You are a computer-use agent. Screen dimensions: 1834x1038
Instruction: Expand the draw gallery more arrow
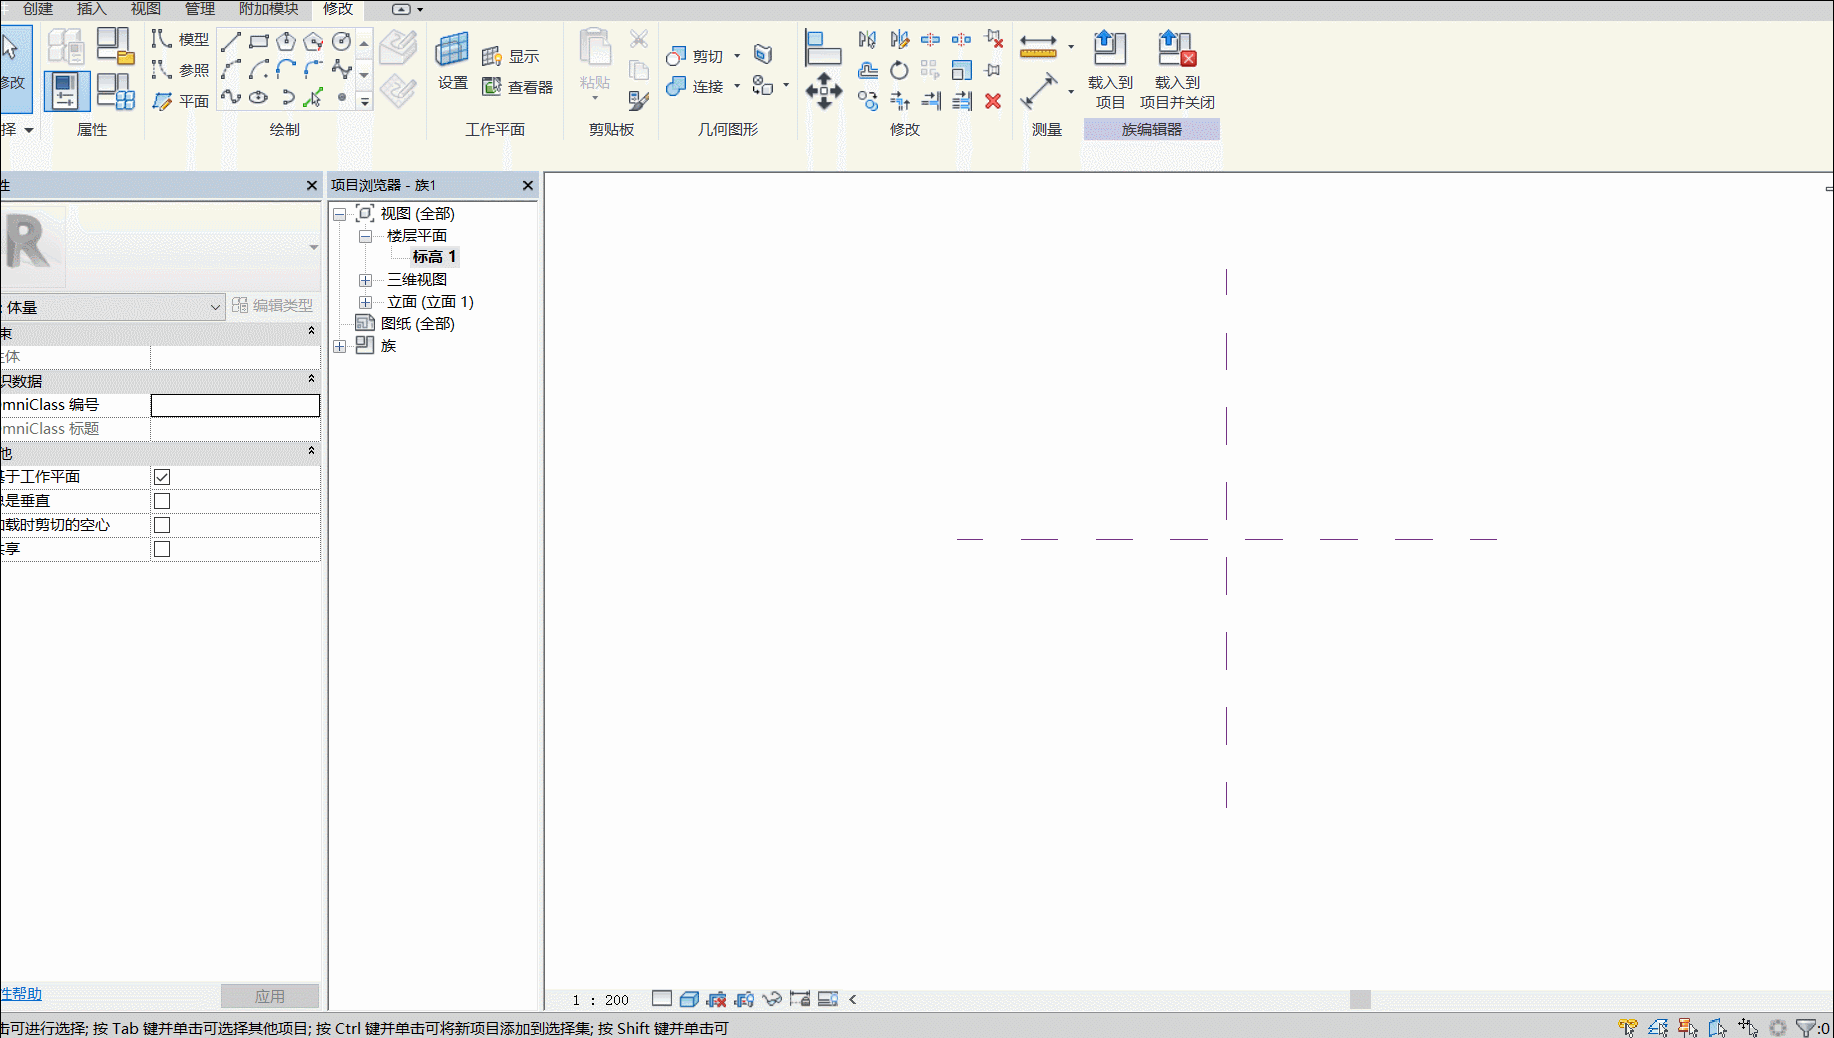point(365,101)
